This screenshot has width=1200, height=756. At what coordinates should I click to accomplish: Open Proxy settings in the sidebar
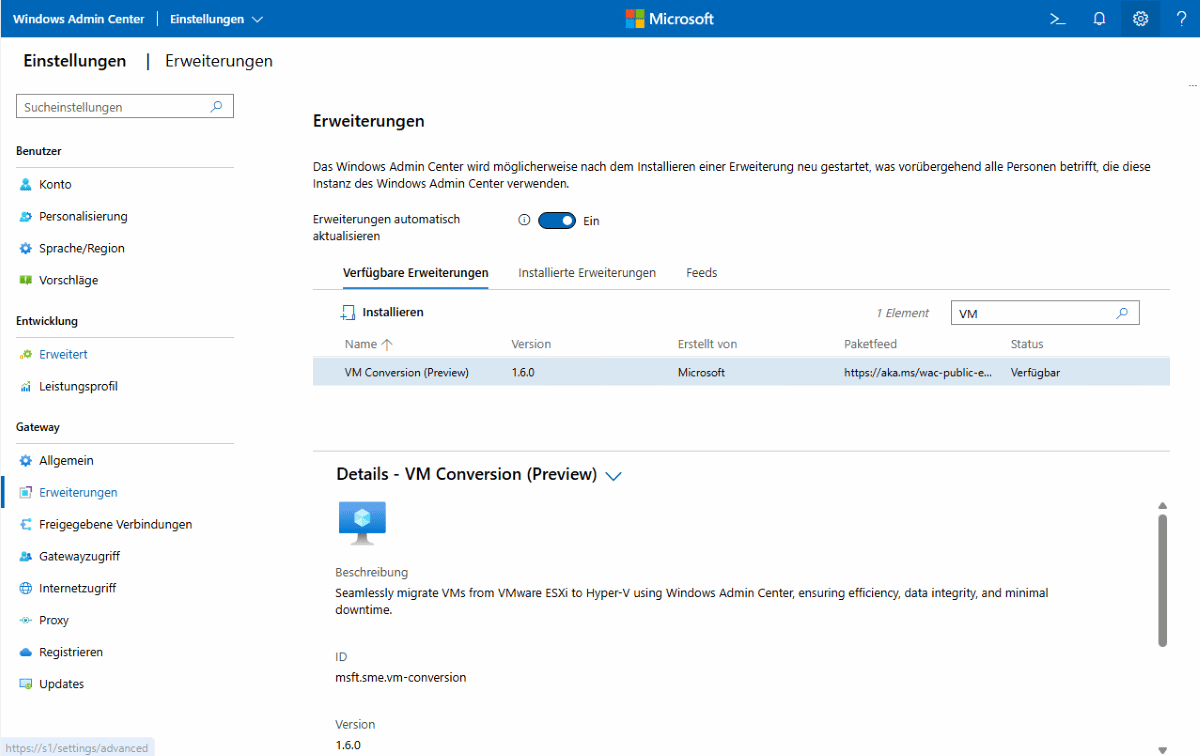(54, 620)
